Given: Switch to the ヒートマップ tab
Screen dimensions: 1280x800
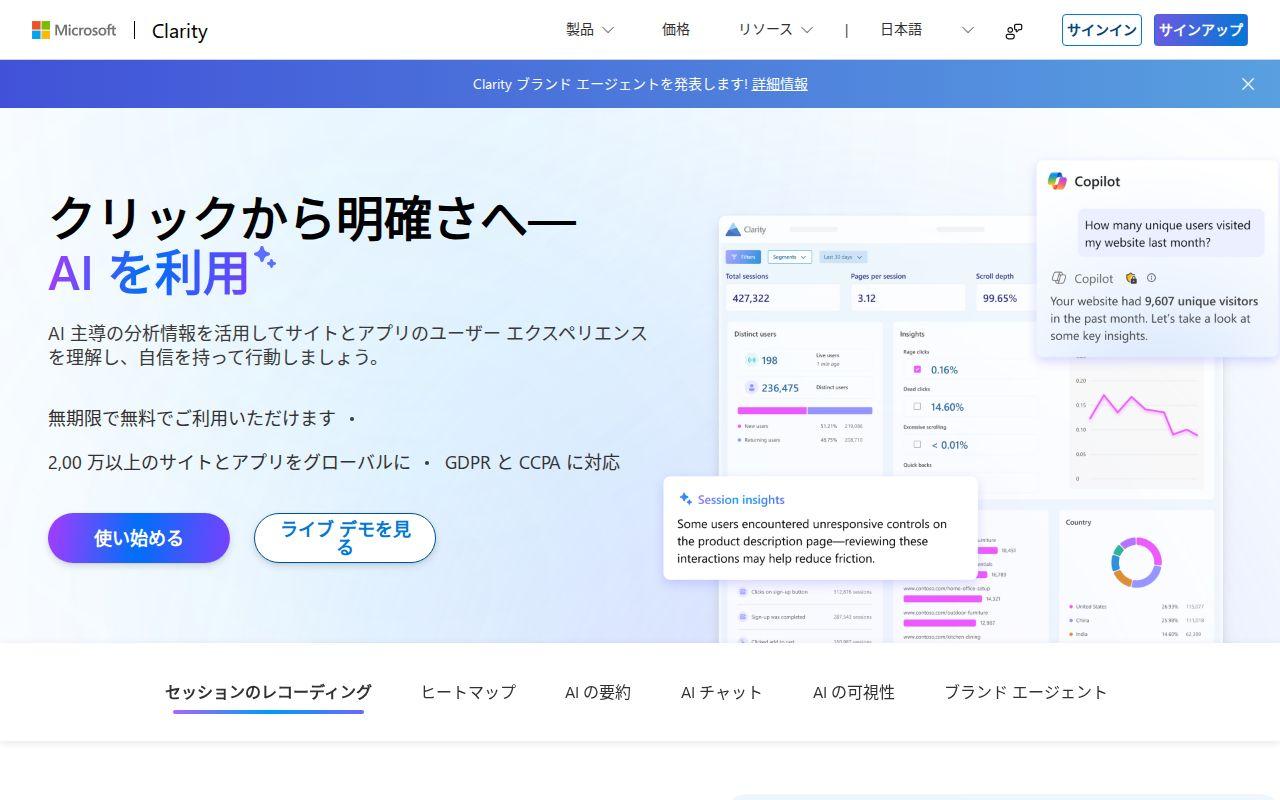Looking at the screenshot, I should point(468,692).
